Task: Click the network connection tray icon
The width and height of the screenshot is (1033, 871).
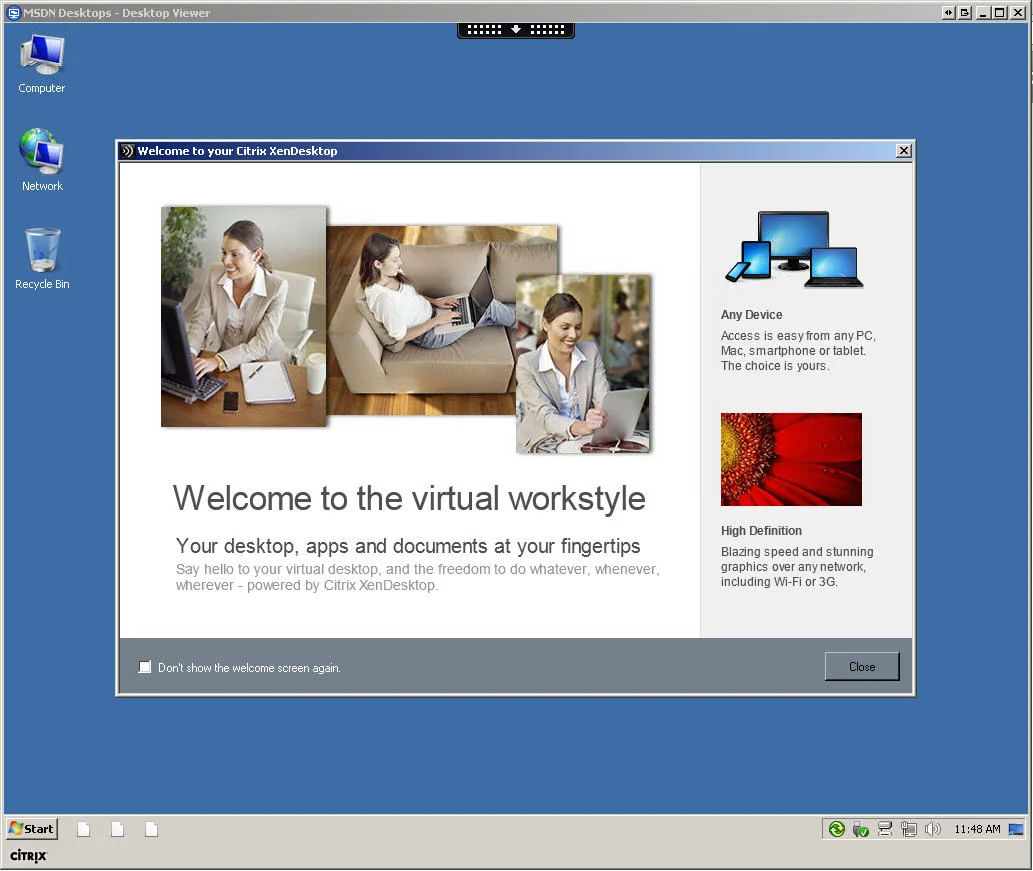Action: click(909, 829)
